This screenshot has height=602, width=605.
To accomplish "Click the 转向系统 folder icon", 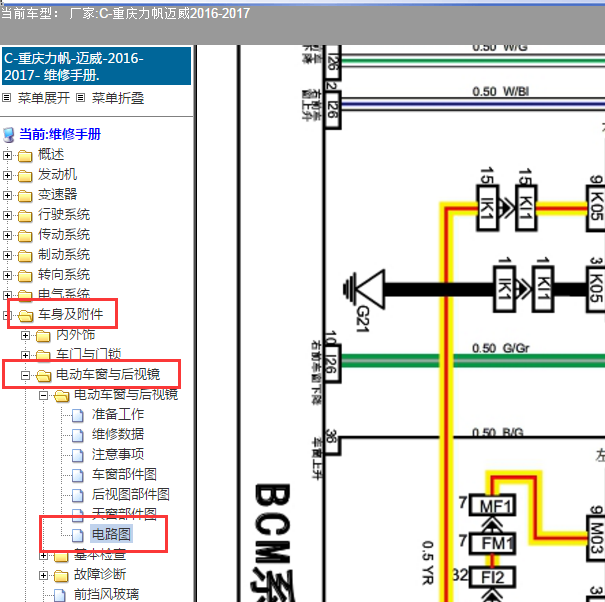I will [25, 276].
